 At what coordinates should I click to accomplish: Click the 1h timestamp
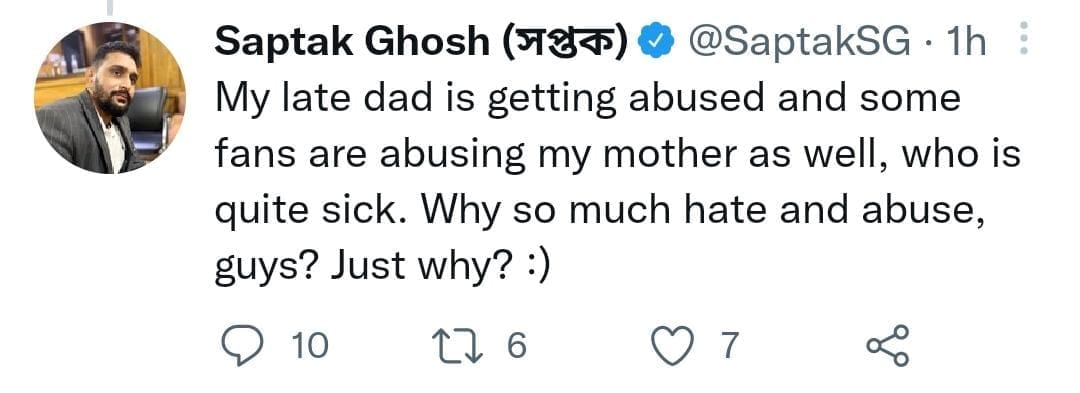coord(967,44)
